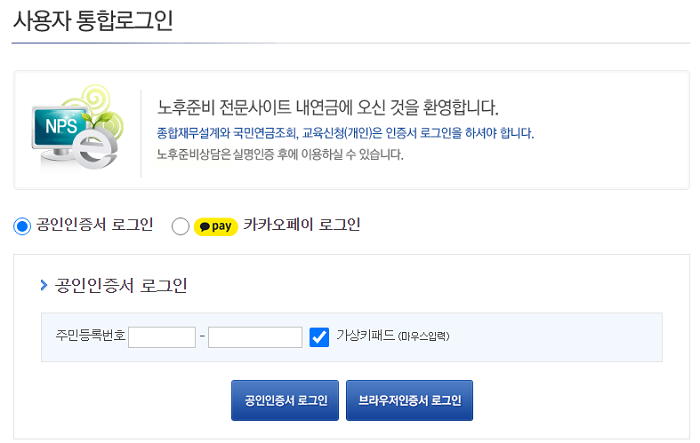
Task: Click the blue 공인인증서 로그인 button
Action: 285,400
